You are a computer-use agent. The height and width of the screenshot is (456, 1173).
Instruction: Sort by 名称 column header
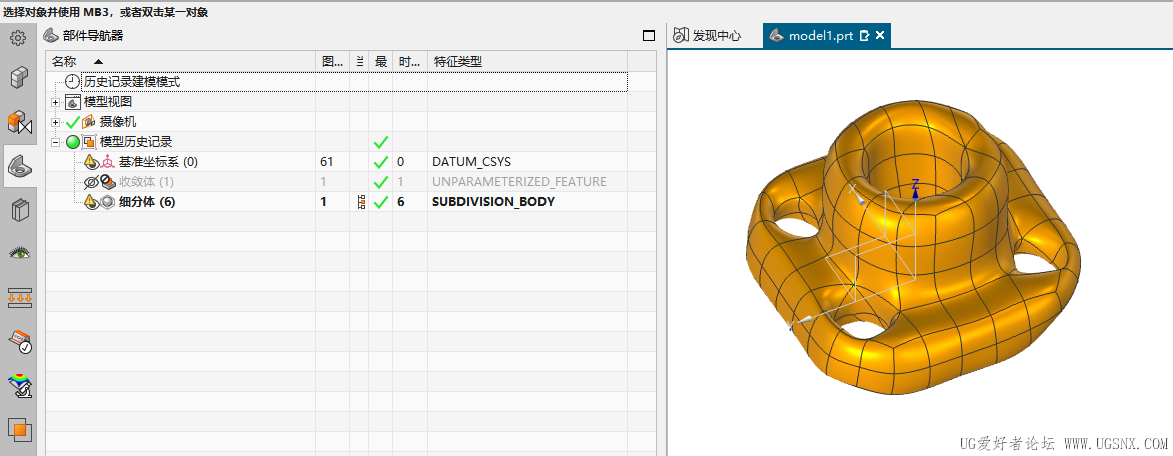pyautogui.click(x=180, y=61)
